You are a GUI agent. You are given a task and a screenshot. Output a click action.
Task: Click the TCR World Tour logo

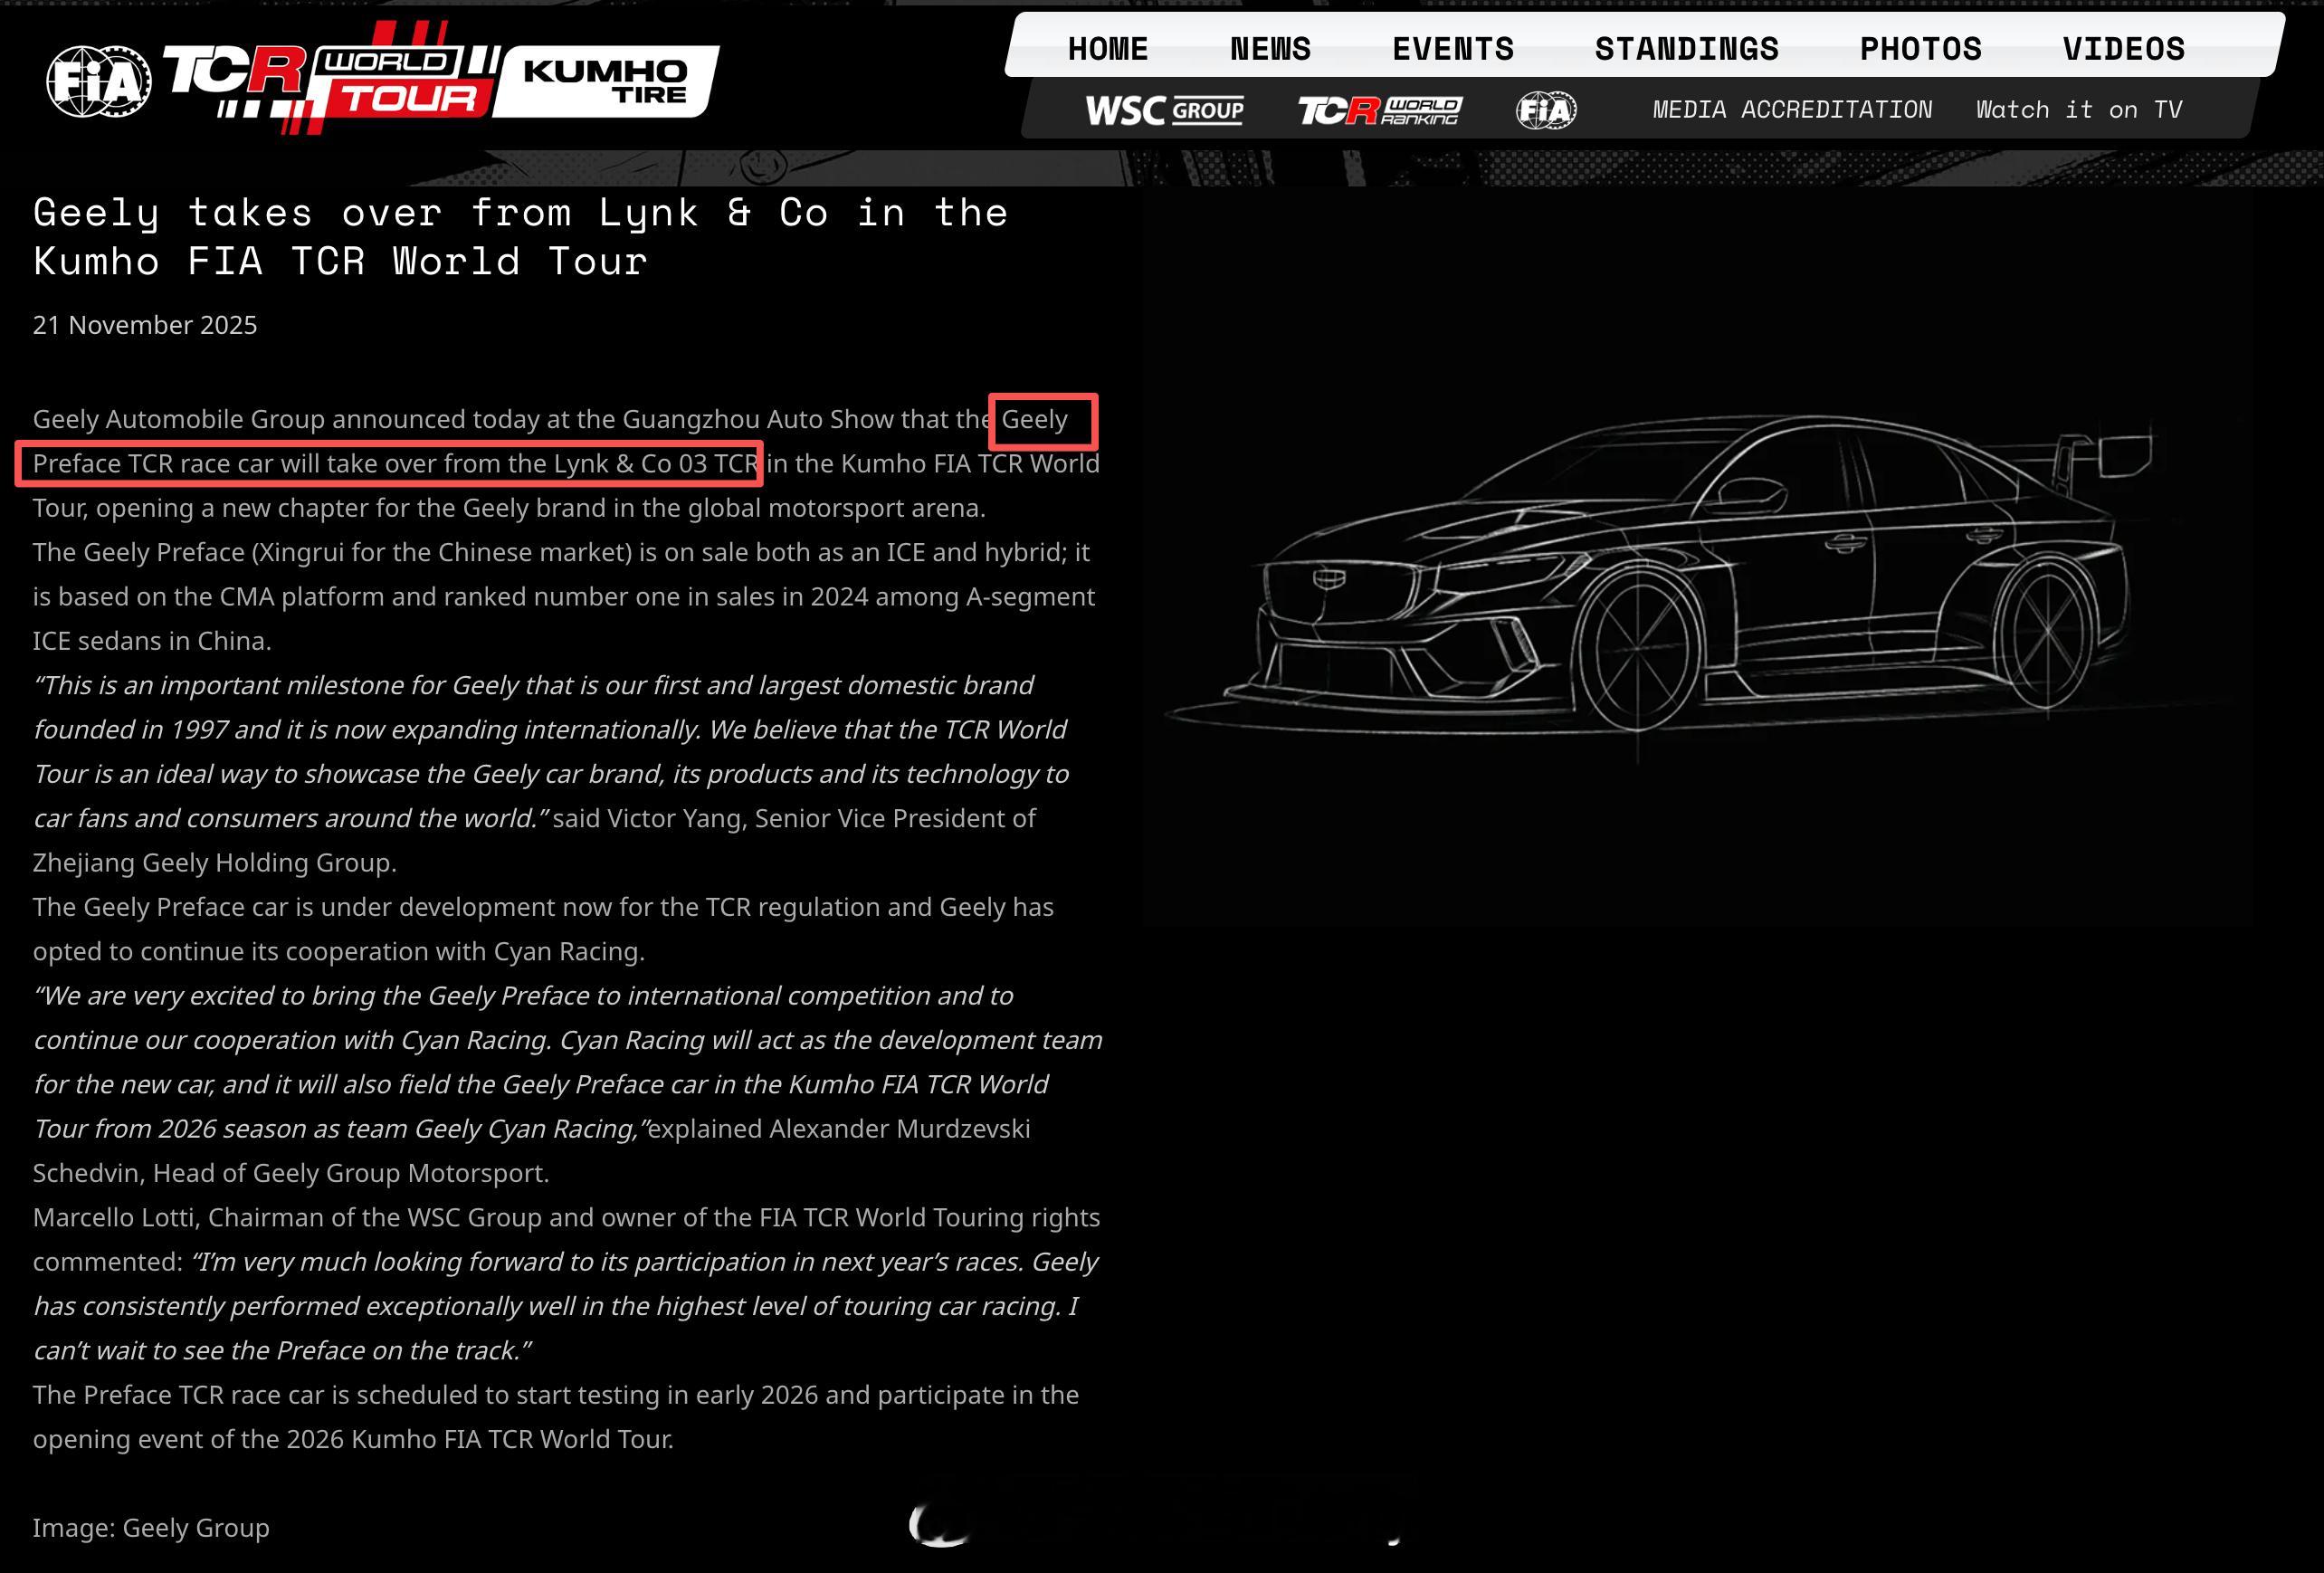[330, 80]
